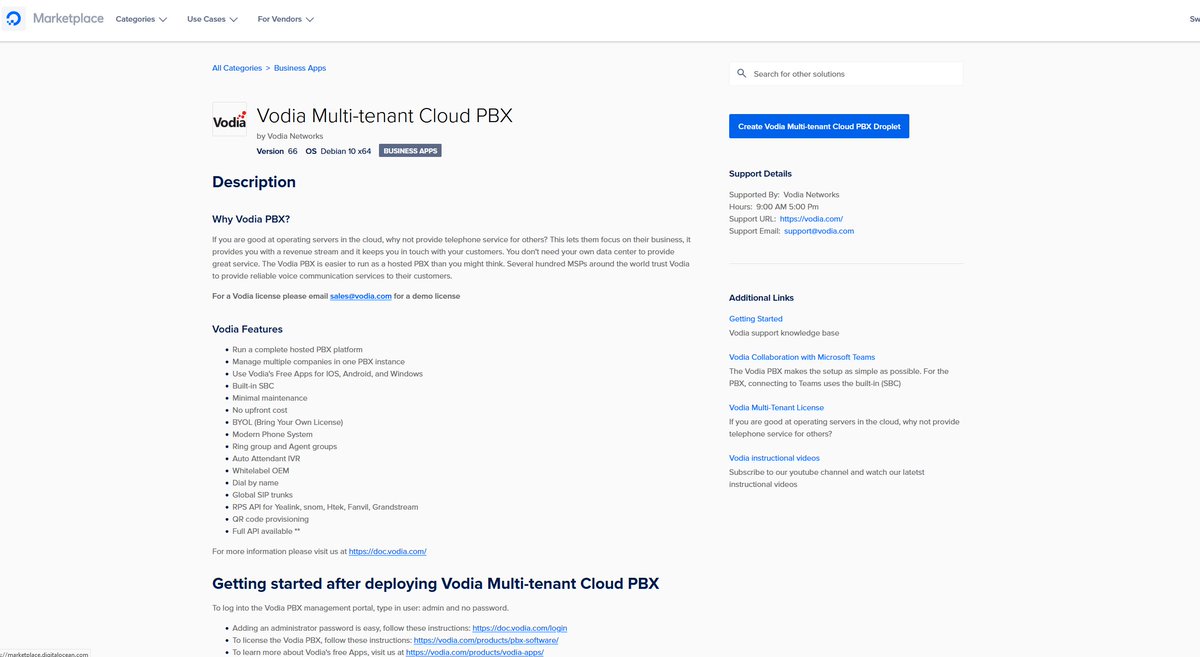Click 'by Vodia Networks' vendor text
The height and width of the screenshot is (657, 1200).
(x=290, y=136)
